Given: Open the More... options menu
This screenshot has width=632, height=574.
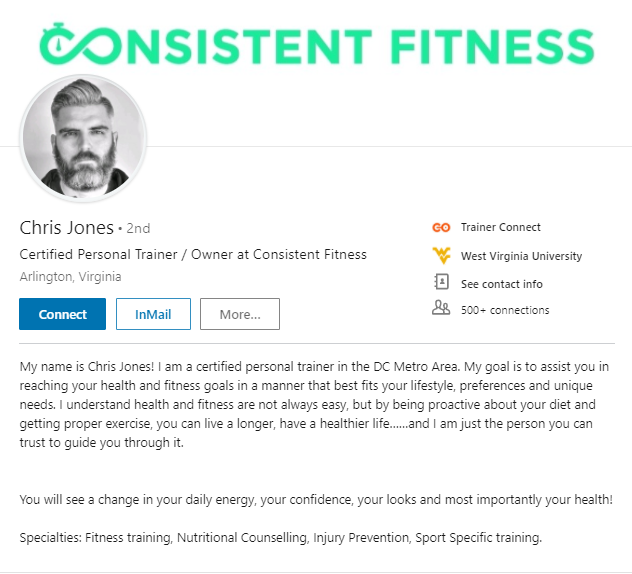Looking at the screenshot, I should coord(240,314).
